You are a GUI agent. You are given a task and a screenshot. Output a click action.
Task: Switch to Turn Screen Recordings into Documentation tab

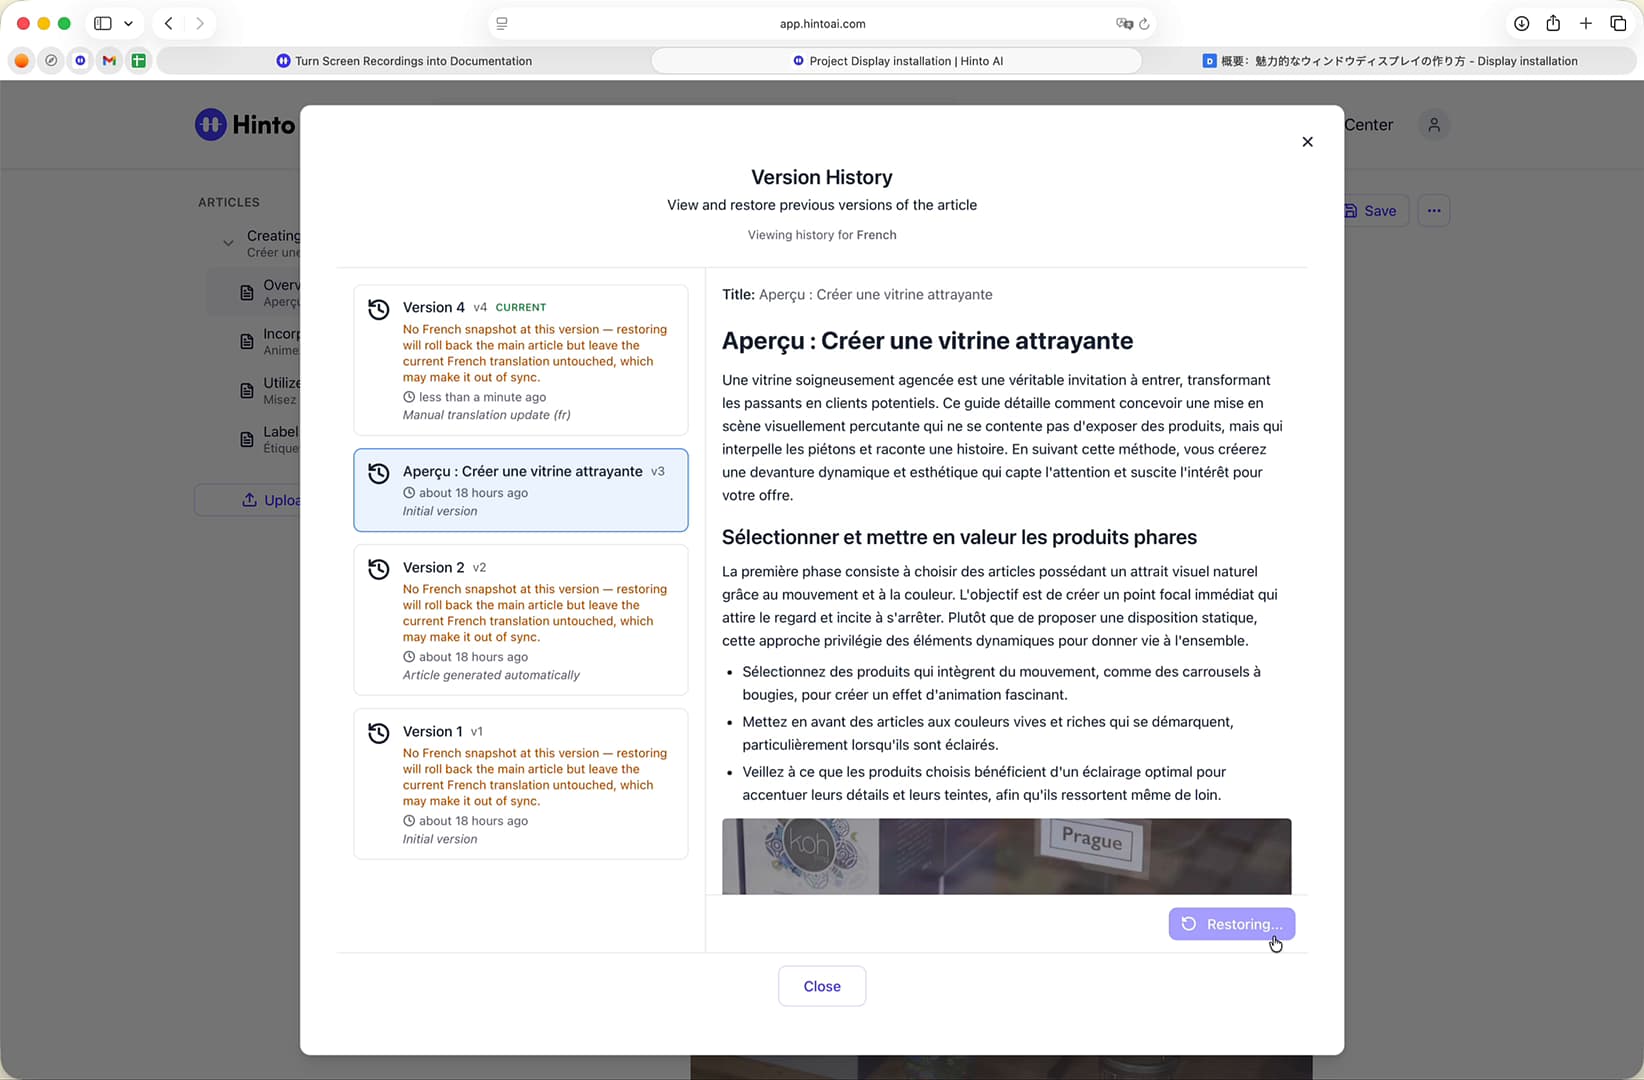(x=404, y=61)
